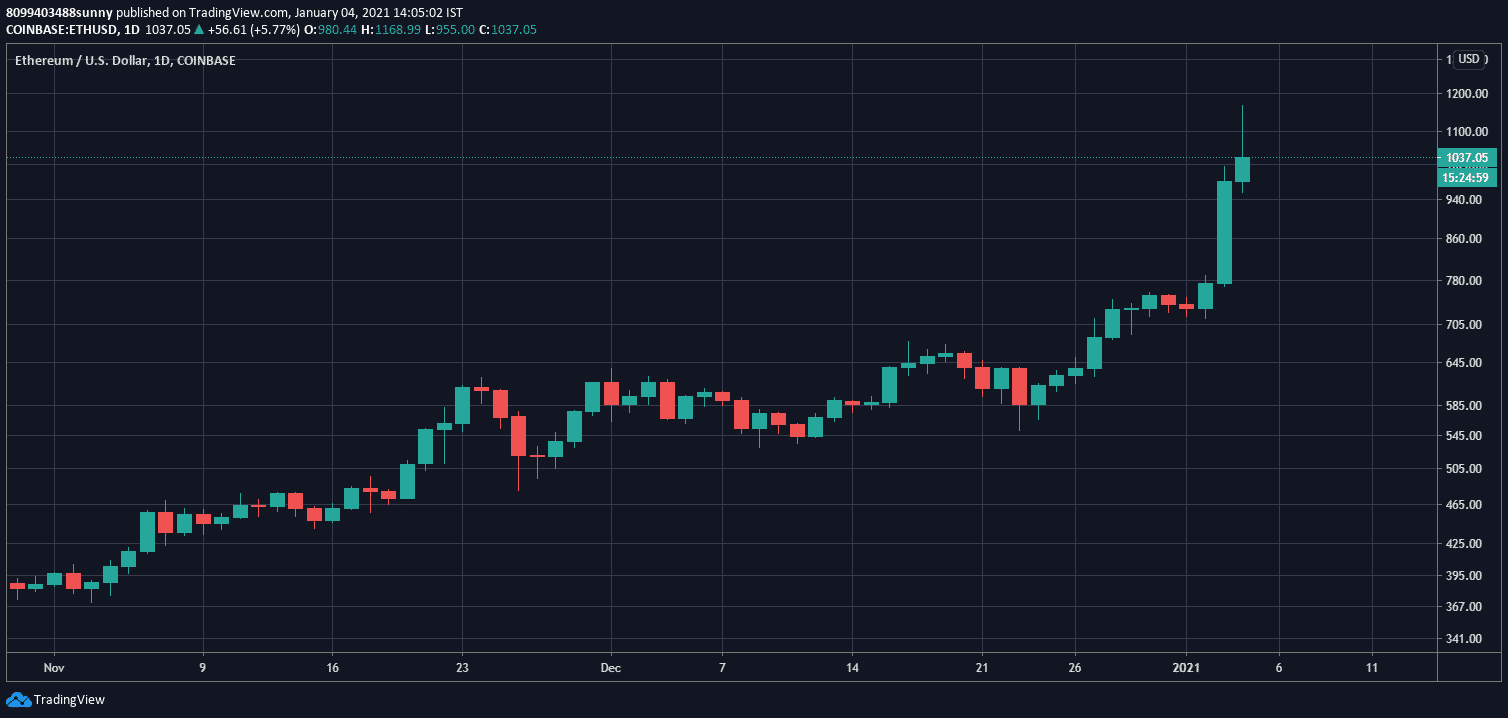The image size is (1508, 718).
Task: Click the COINBASE:ETHUSD symbol in the header
Action: point(62,30)
